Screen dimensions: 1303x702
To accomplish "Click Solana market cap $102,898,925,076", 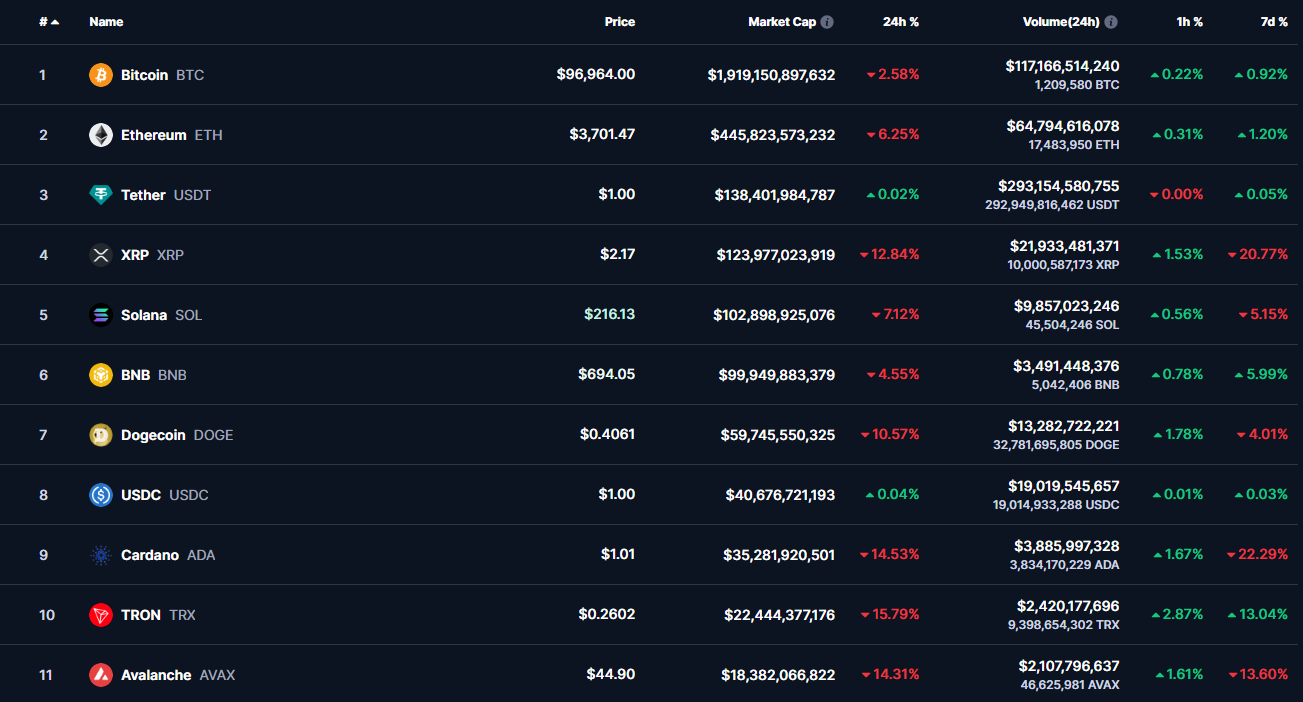I will (x=774, y=315).
